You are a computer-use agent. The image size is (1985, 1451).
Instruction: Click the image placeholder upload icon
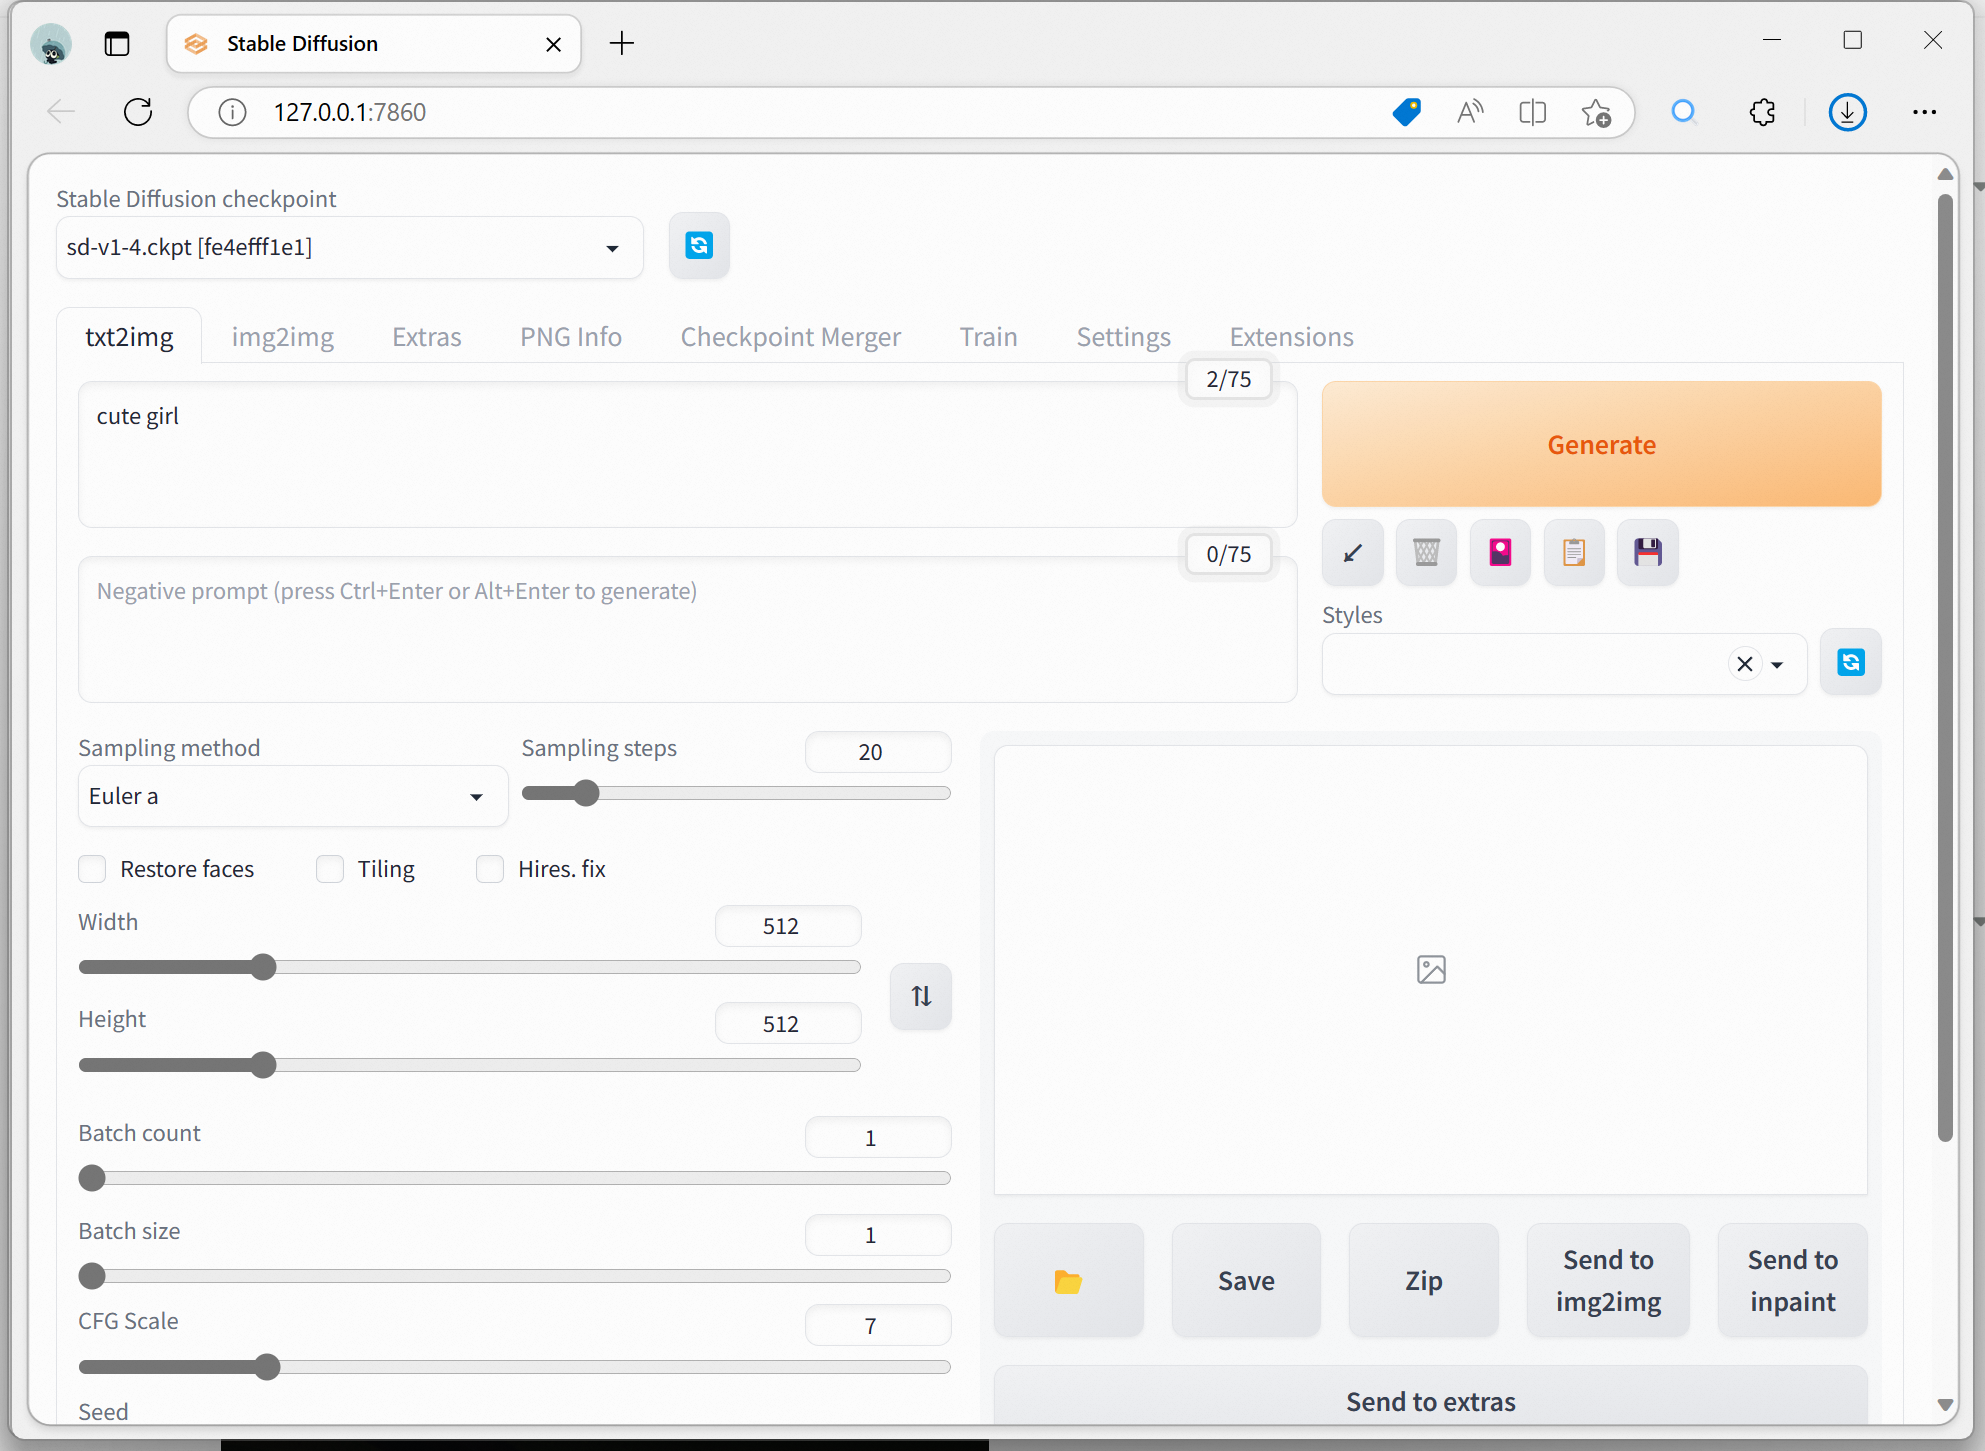[1430, 967]
